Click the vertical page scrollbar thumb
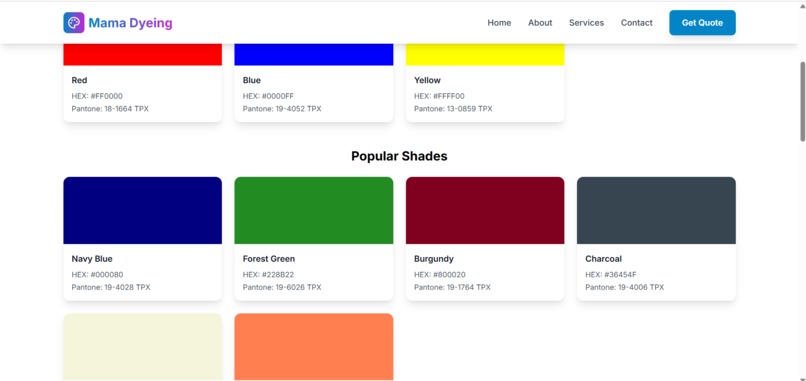Screen dimensions: 806x381 point(802,101)
